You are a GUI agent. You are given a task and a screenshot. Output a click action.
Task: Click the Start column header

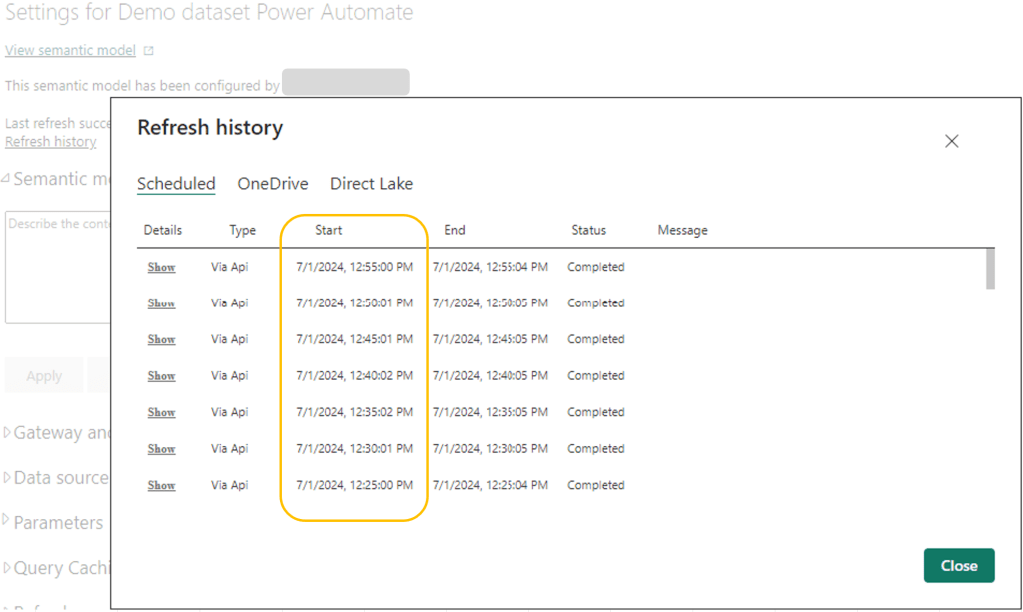[x=328, y=230]
